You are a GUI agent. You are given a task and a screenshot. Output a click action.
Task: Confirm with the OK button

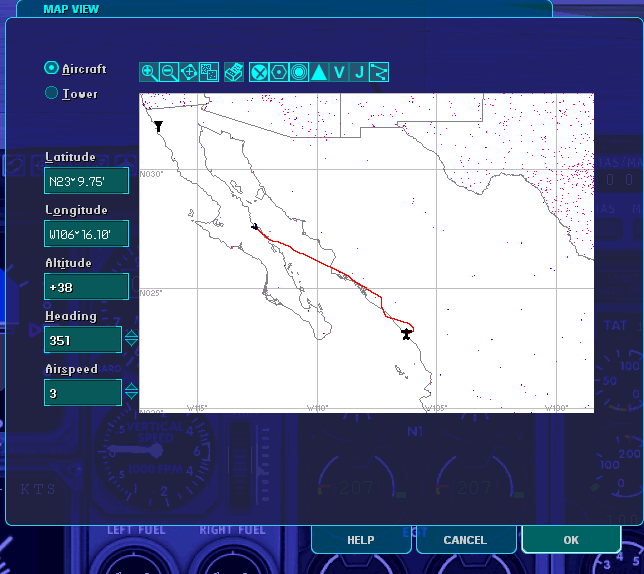(571, 540)
